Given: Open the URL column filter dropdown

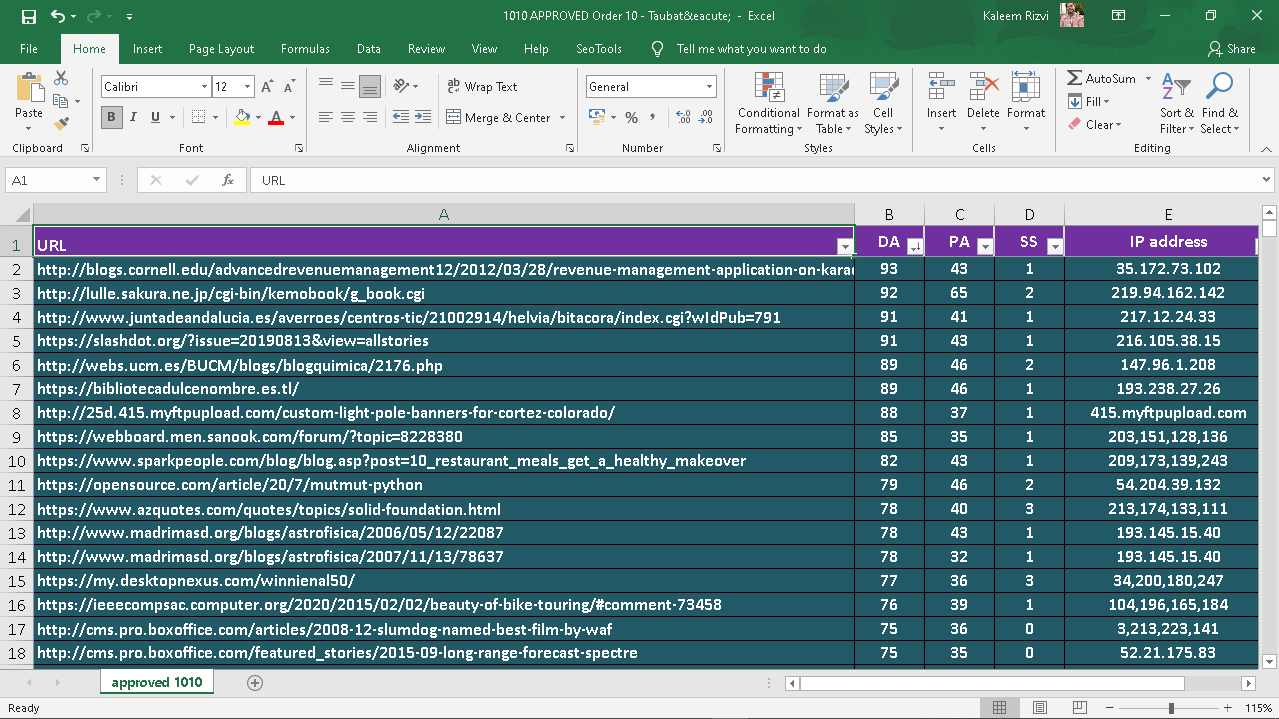Looking at the screenshot, I should [845, 246].
